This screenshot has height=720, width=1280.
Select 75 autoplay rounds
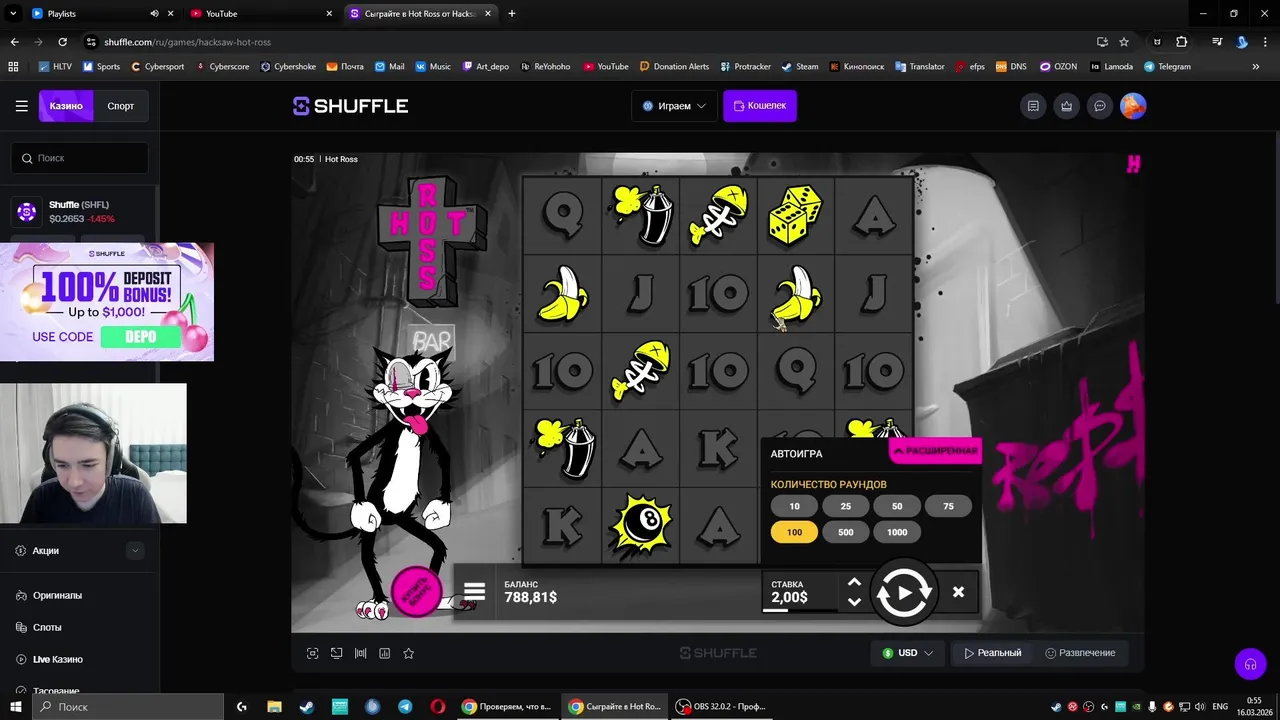point(948,506)
